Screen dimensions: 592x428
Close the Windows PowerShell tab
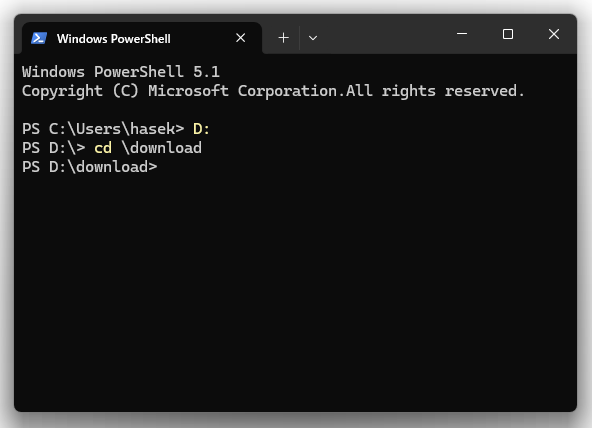click(x=240, y=38)
